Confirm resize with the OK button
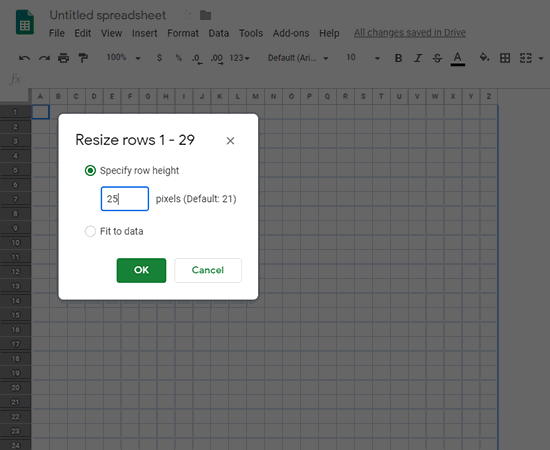The width and height of the screenshot is (550, 450). click(141, 270)
